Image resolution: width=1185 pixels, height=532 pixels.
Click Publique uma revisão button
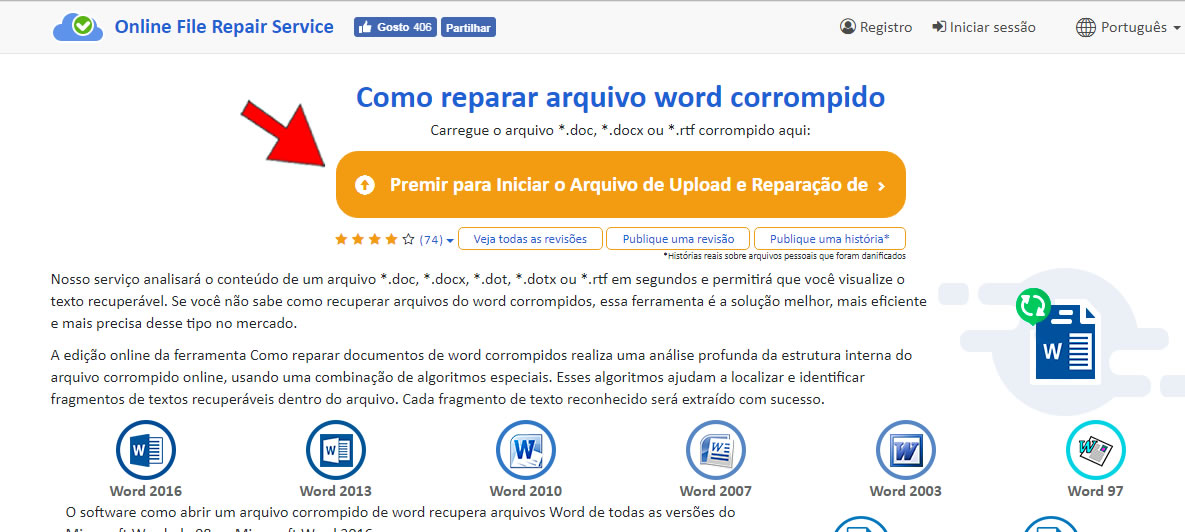678,239
